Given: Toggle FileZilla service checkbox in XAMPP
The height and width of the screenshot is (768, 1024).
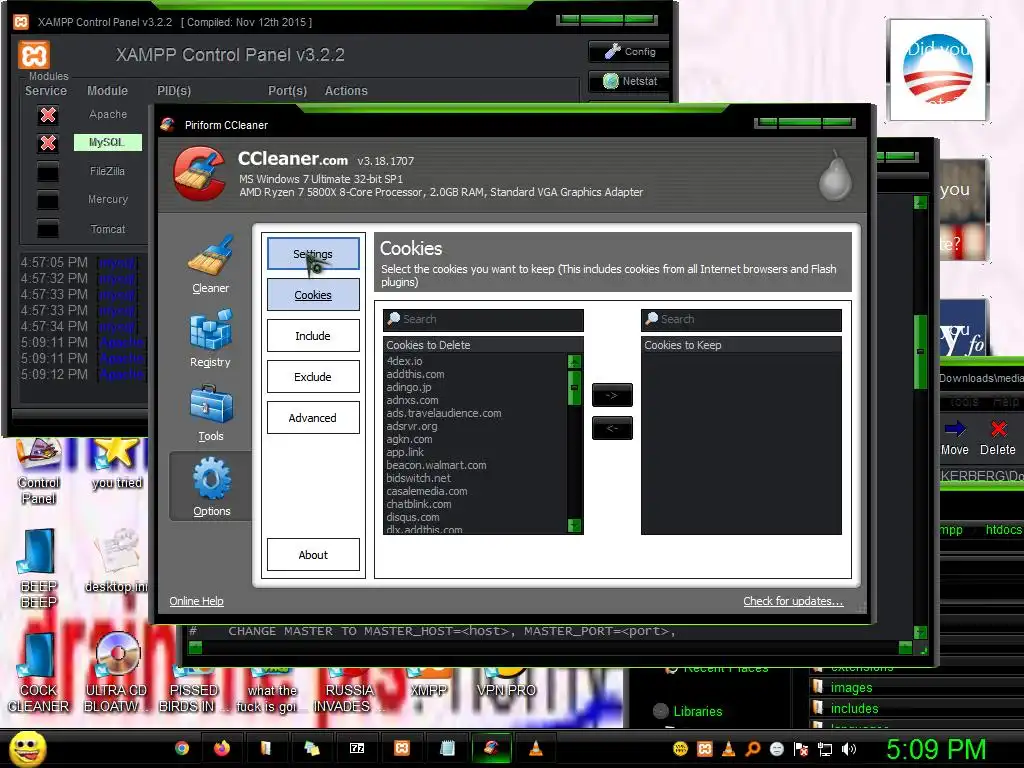Looking at the screenshot, I should click(48, 172).
